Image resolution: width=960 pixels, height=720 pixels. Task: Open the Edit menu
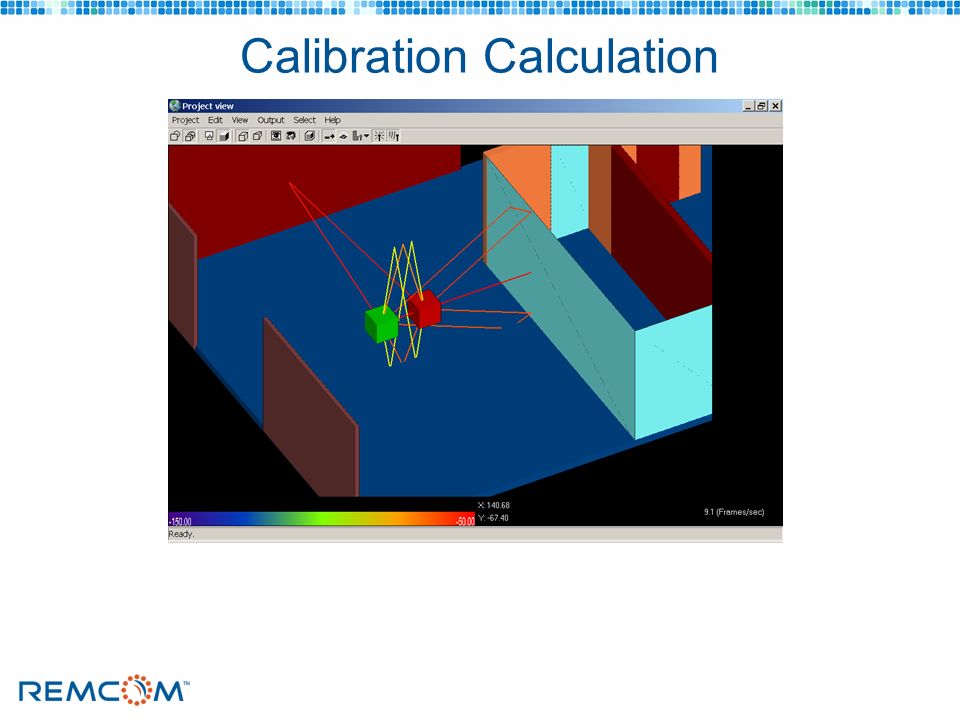(215, 120)
